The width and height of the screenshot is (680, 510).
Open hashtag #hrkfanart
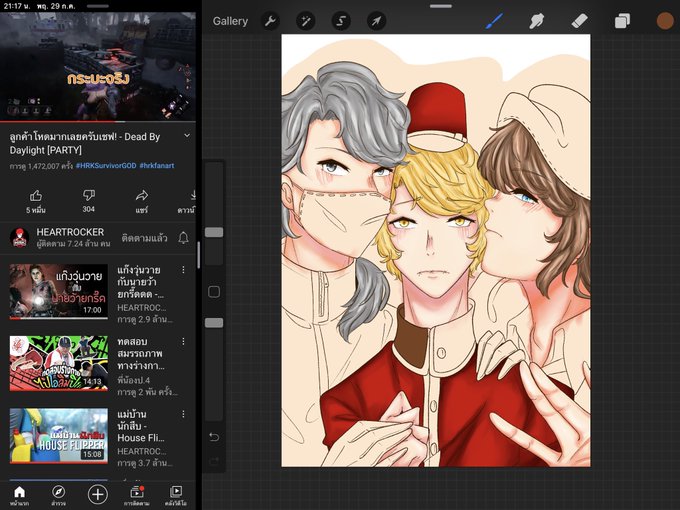tap(157, 166)
